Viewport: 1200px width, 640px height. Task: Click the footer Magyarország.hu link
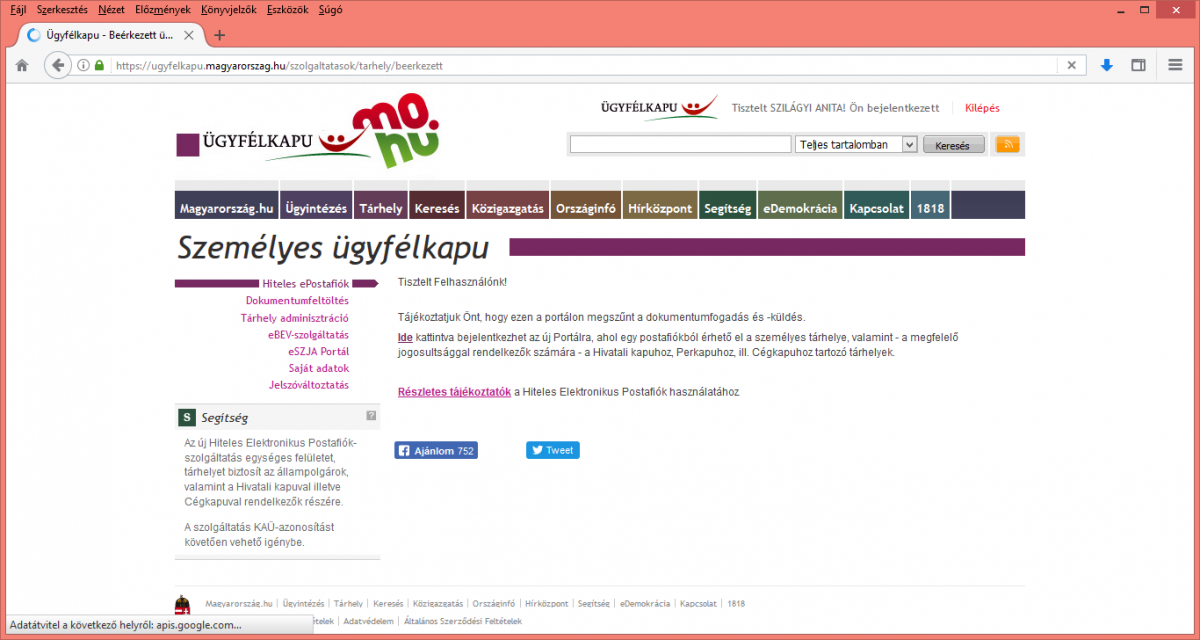click(x=239, y=604)
